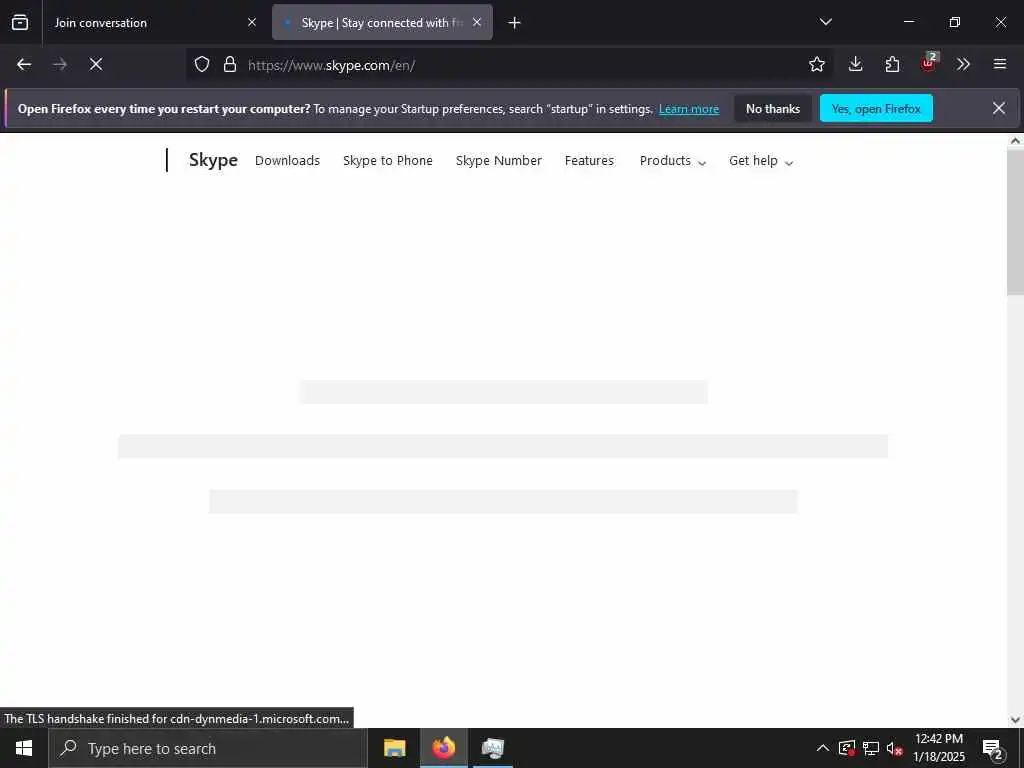The height and width of the screenshot is (768, 1024).
Task: Click the taskbar search box
Action: (208, 748)
